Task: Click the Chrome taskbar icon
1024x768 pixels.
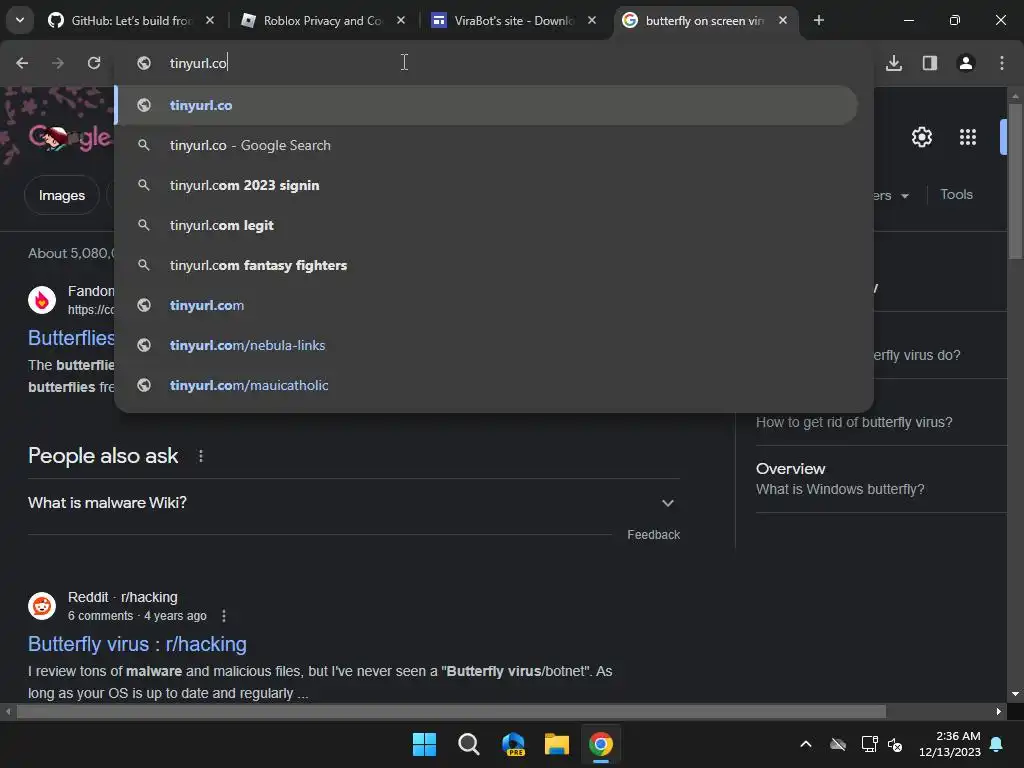Action: (601, 744)
